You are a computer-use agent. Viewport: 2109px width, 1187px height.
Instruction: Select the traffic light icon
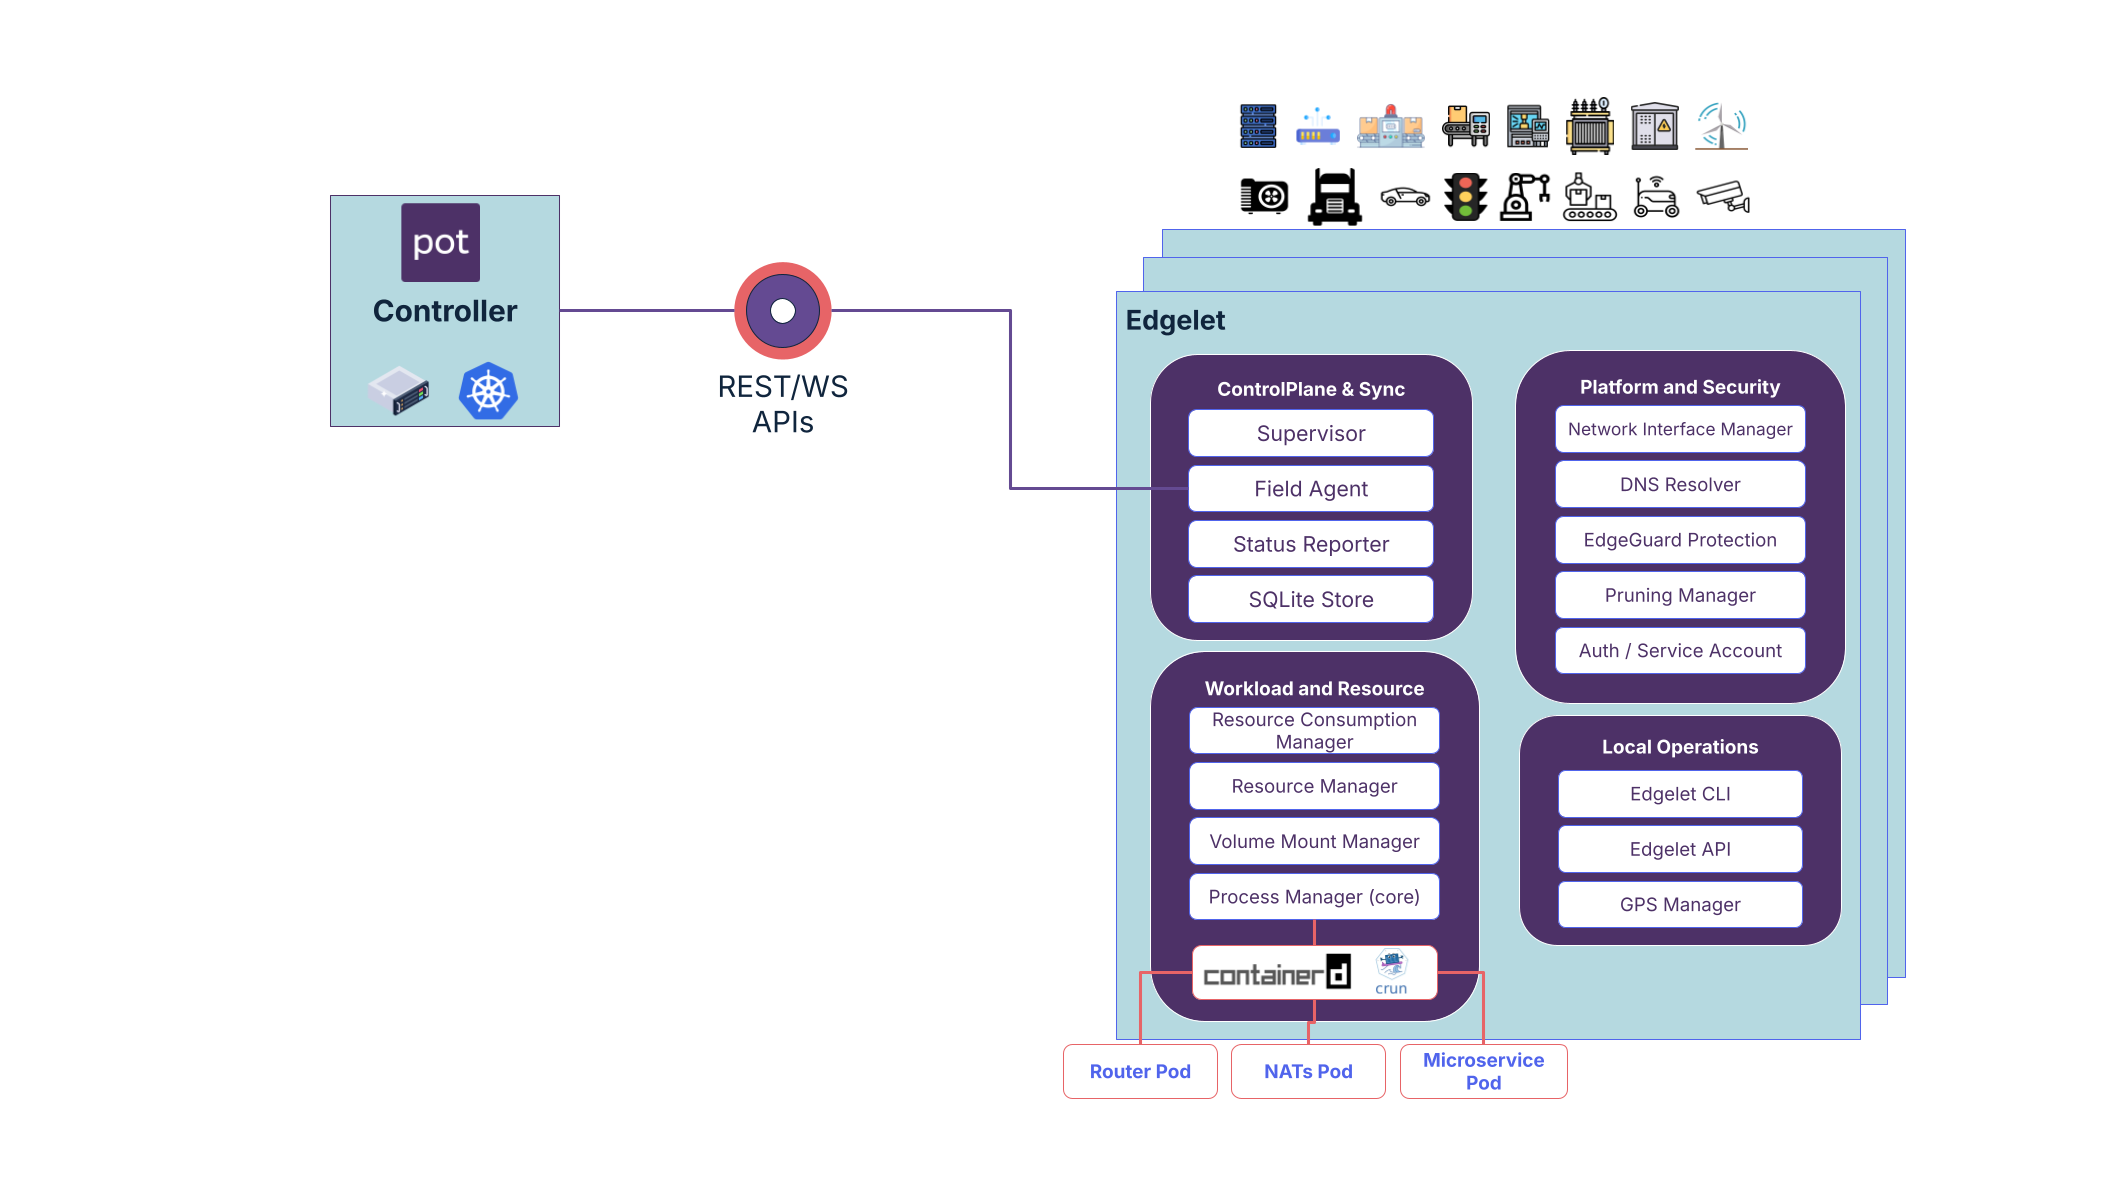point(1466,196)
